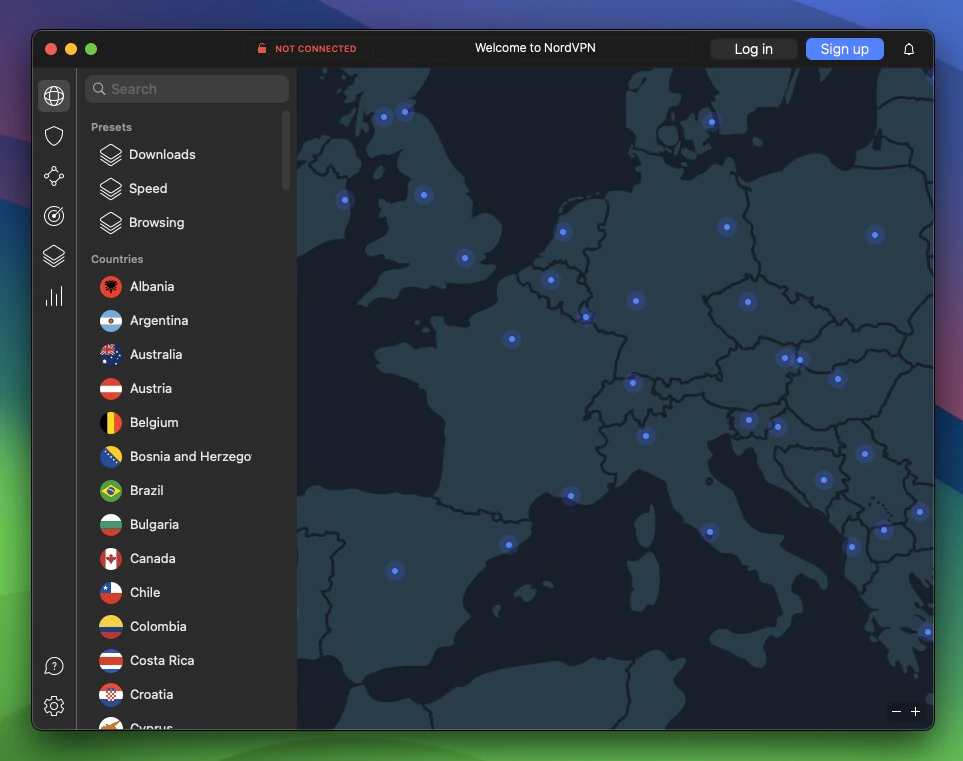
Task: Zoom out the map with the minus control
Action: [x=896, y=711]
